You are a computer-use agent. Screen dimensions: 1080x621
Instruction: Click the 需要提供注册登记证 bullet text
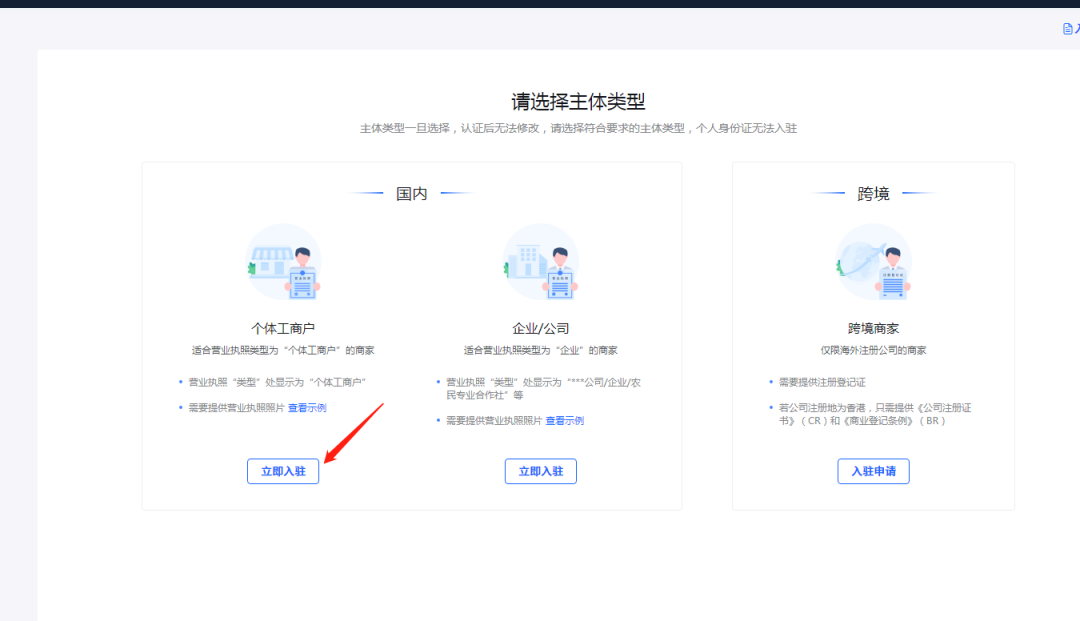coord(823,382)
